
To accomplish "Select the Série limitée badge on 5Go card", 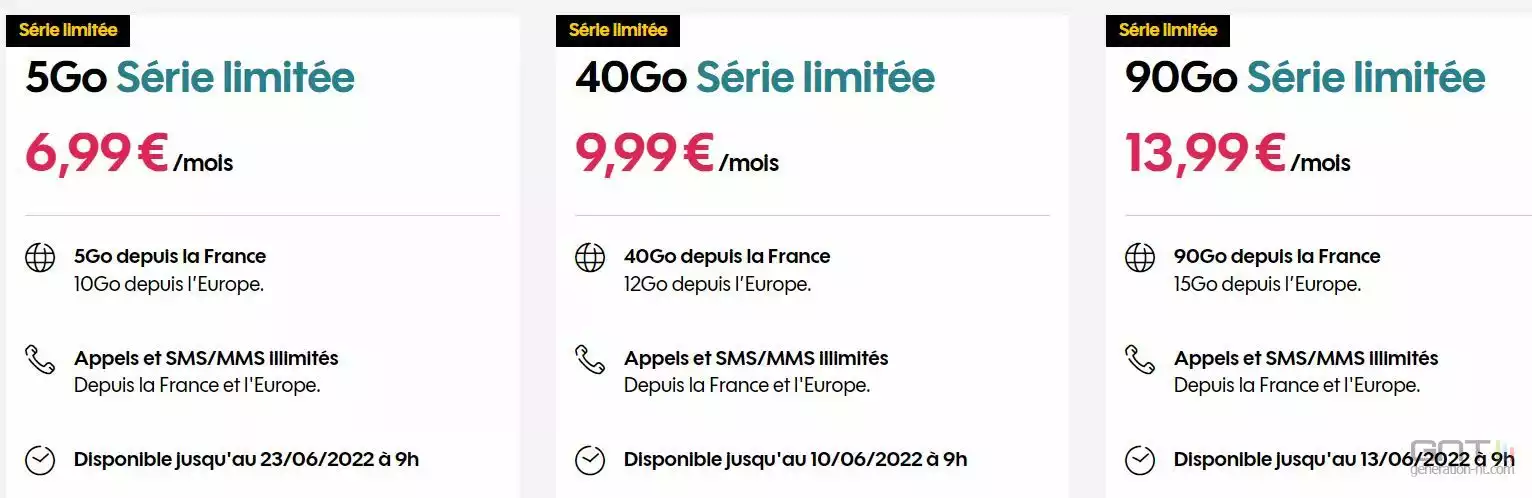I will pos(68,30).
